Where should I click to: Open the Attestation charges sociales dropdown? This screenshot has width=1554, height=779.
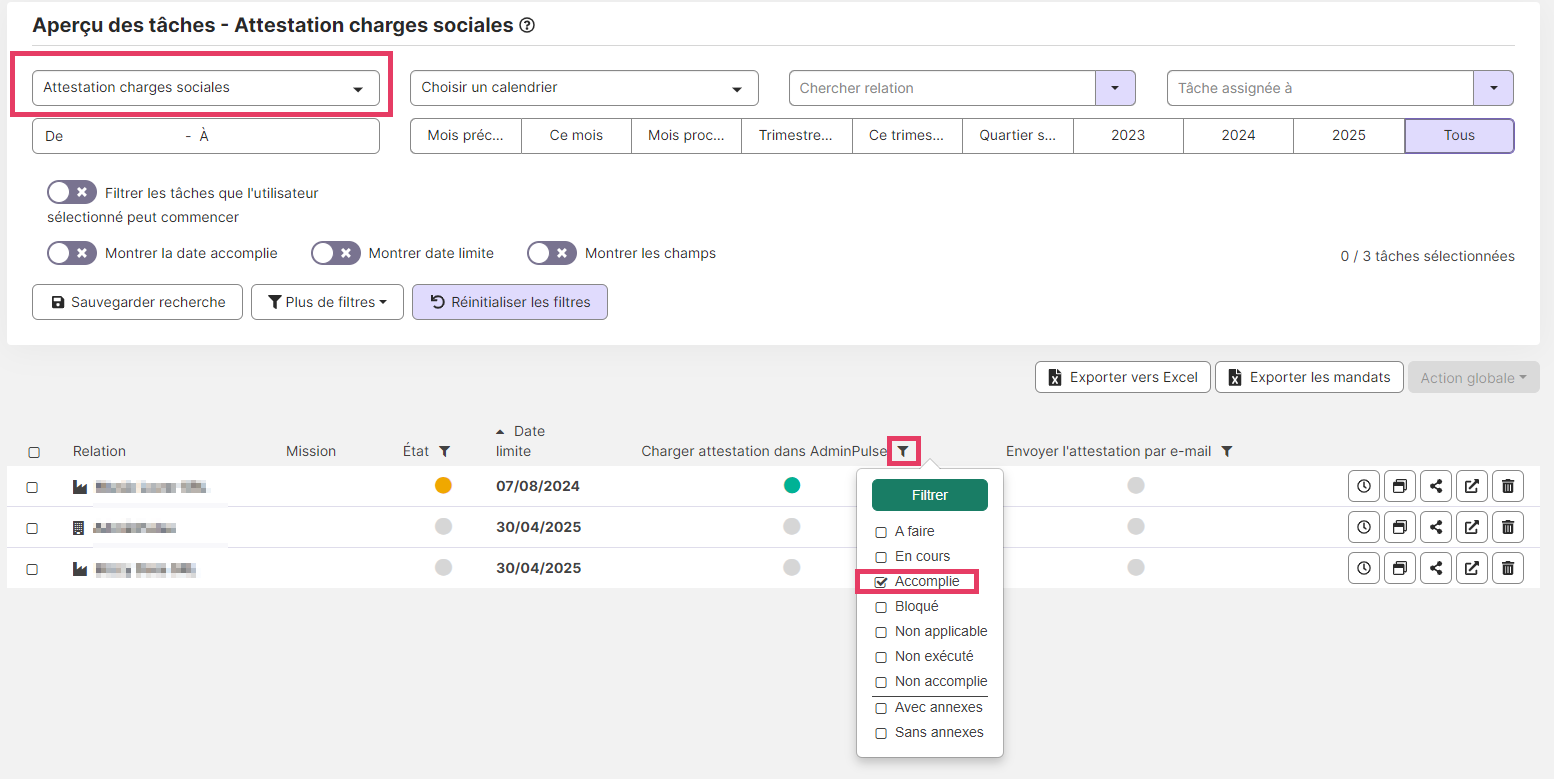click(x=206, y=88)
